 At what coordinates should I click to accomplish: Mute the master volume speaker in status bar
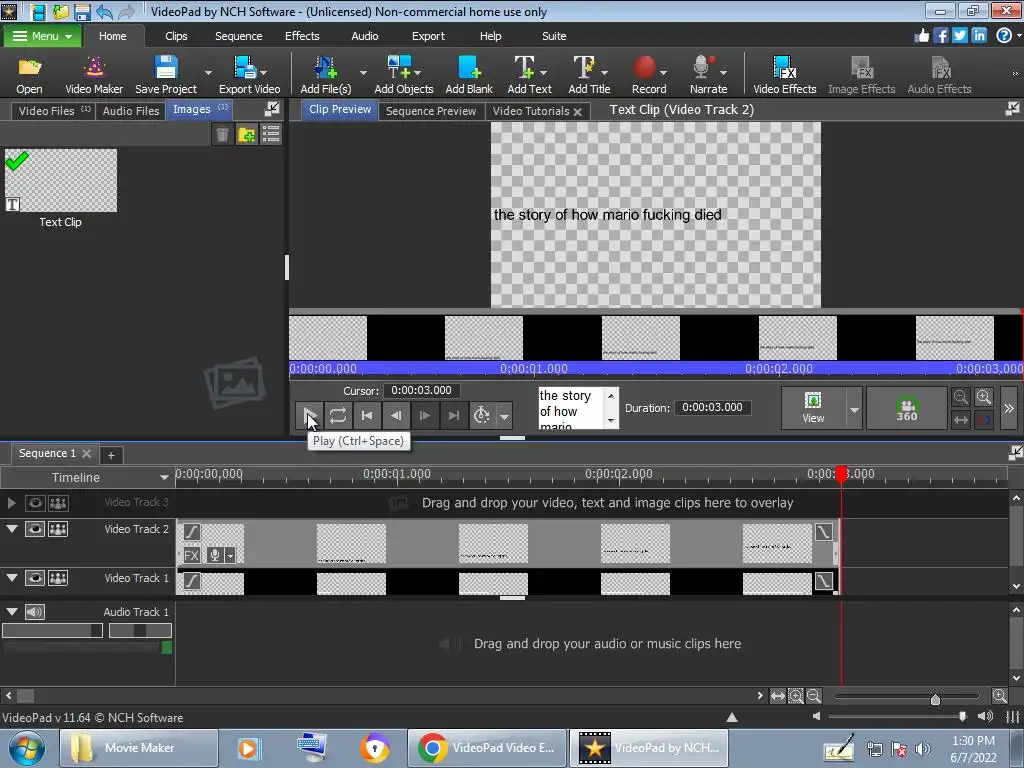(816, 716)
